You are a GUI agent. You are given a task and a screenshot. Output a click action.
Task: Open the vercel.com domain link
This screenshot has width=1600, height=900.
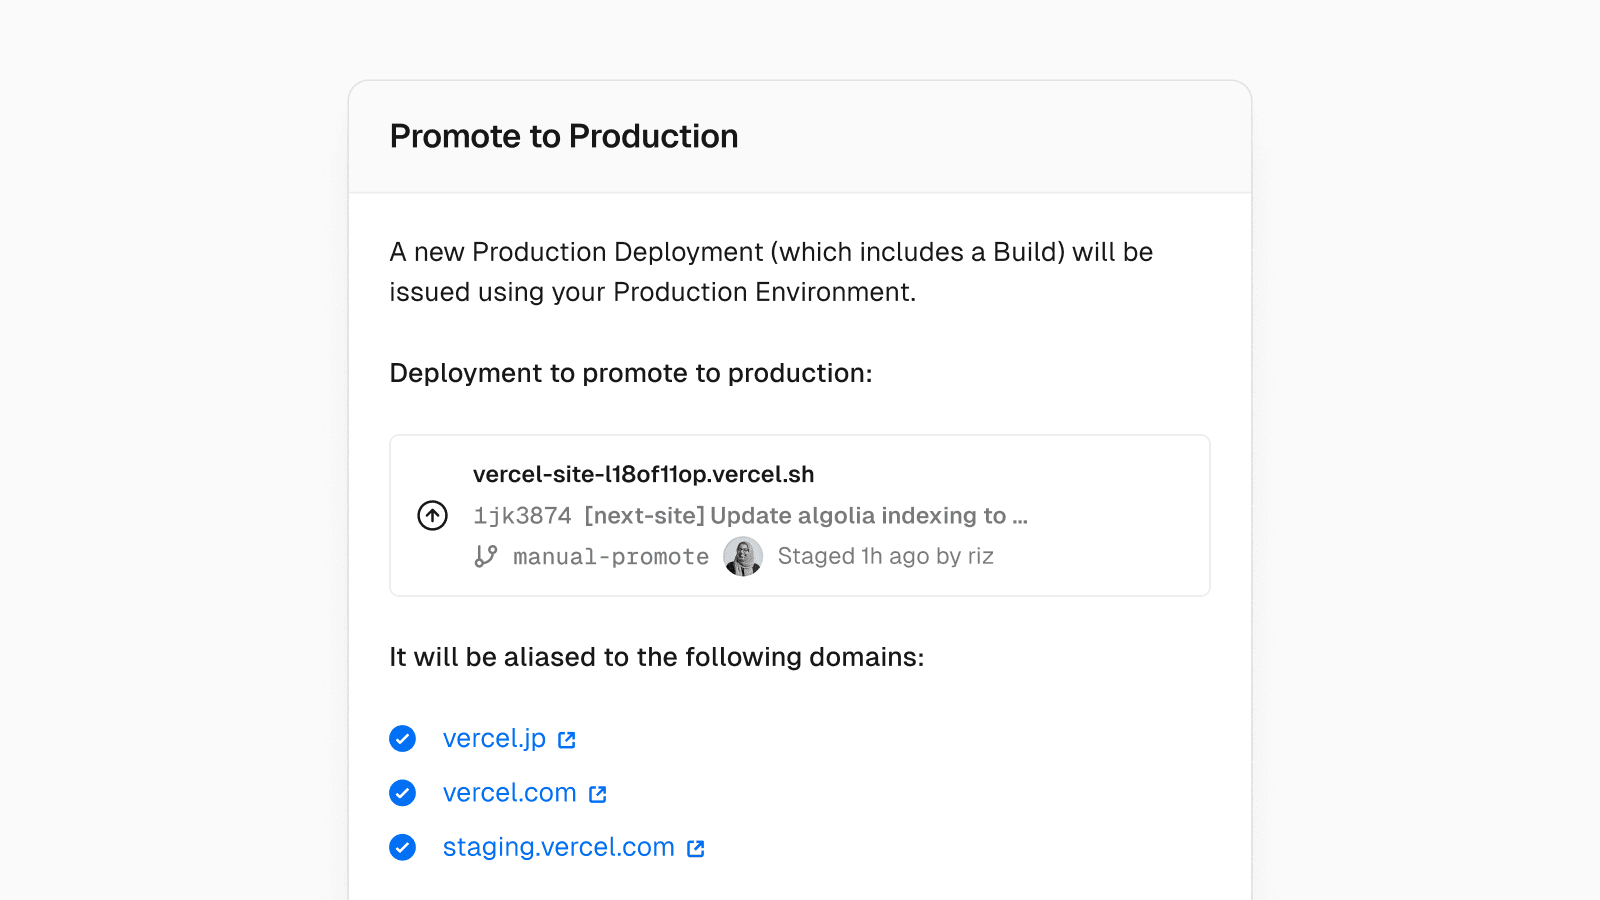pyautogui.click(x=509, y=793)
